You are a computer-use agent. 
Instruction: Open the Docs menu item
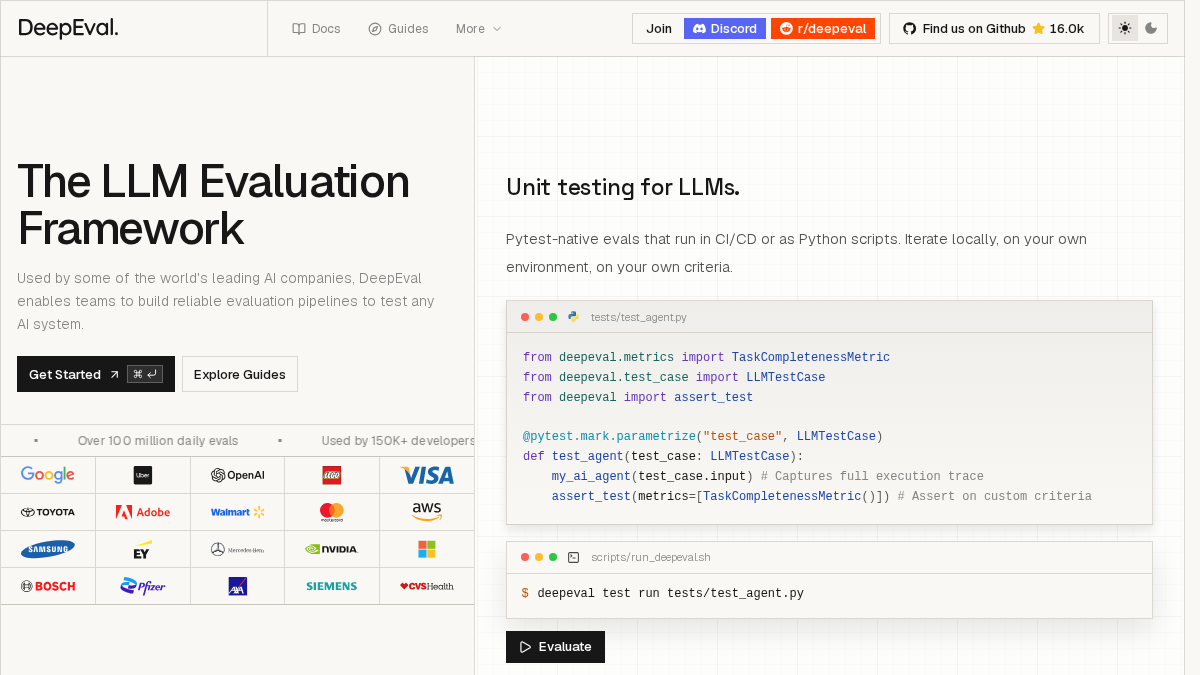[x=316, y=29]
